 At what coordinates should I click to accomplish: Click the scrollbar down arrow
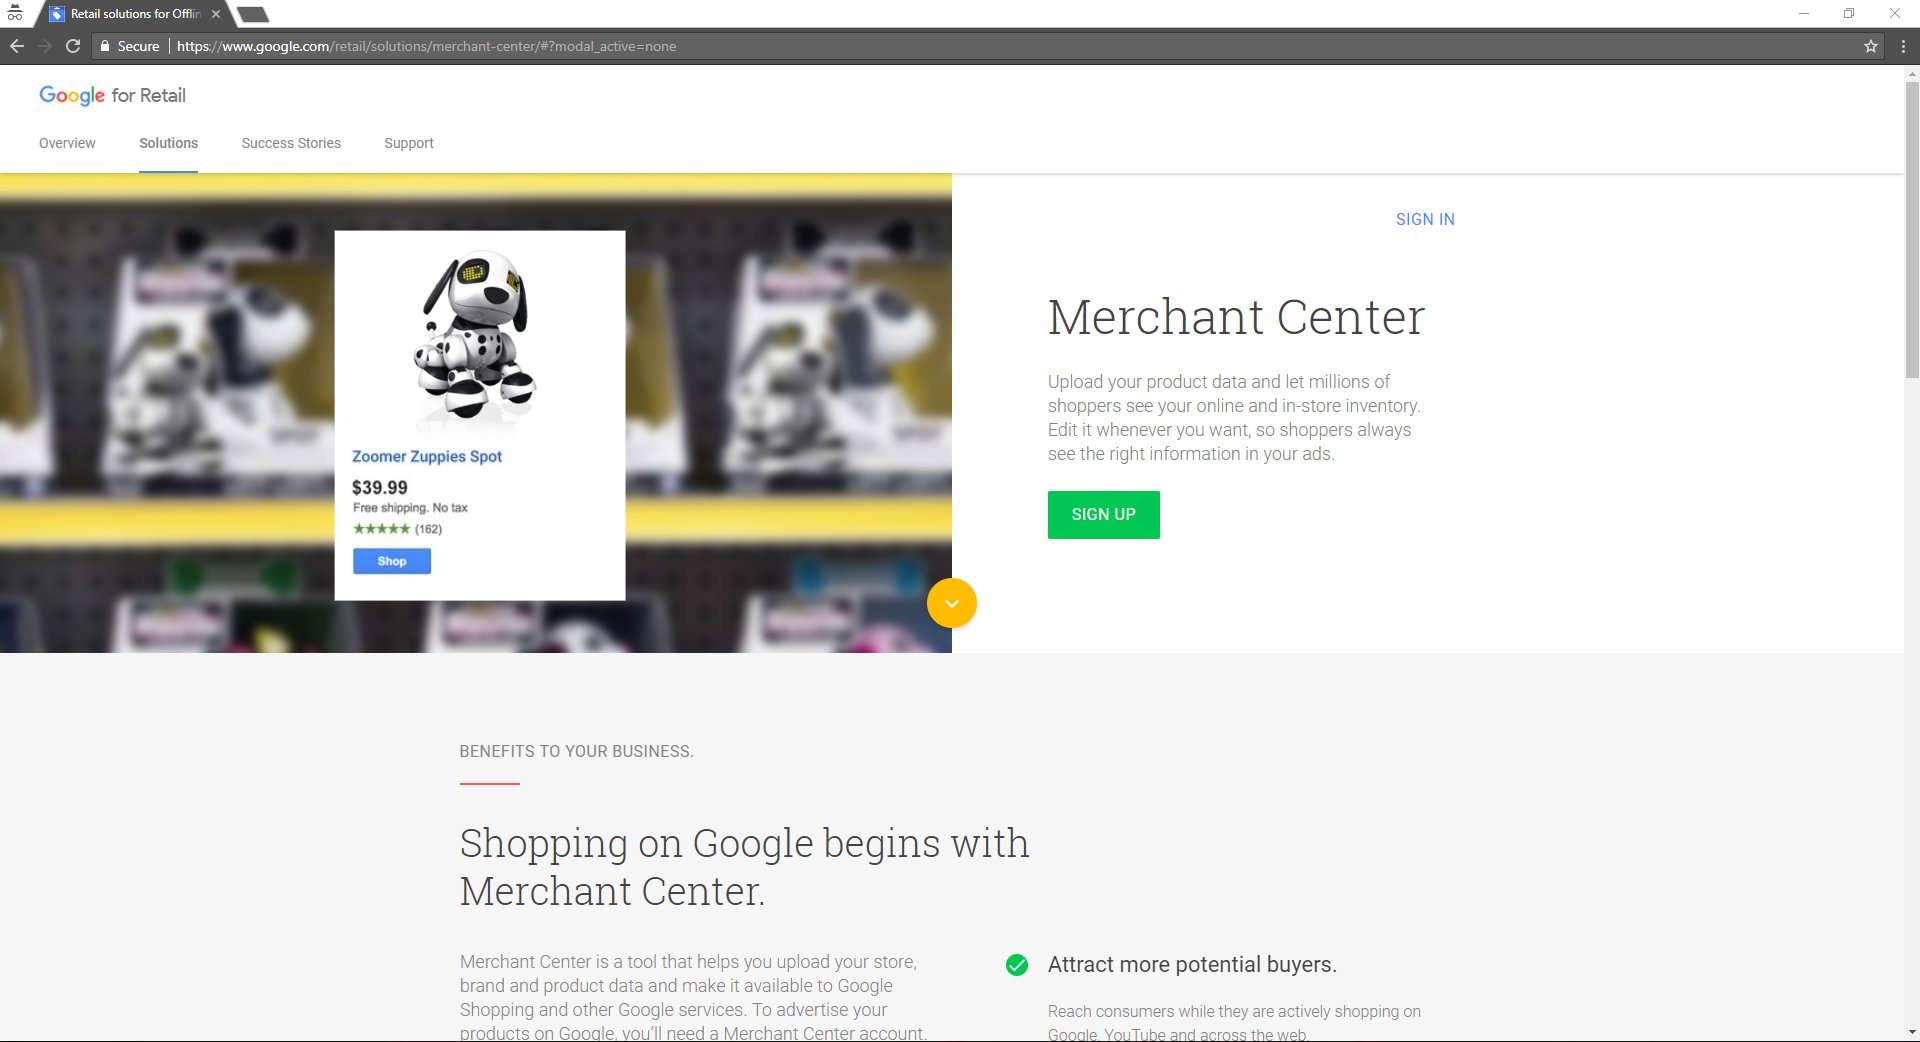coord(1912,1032)
